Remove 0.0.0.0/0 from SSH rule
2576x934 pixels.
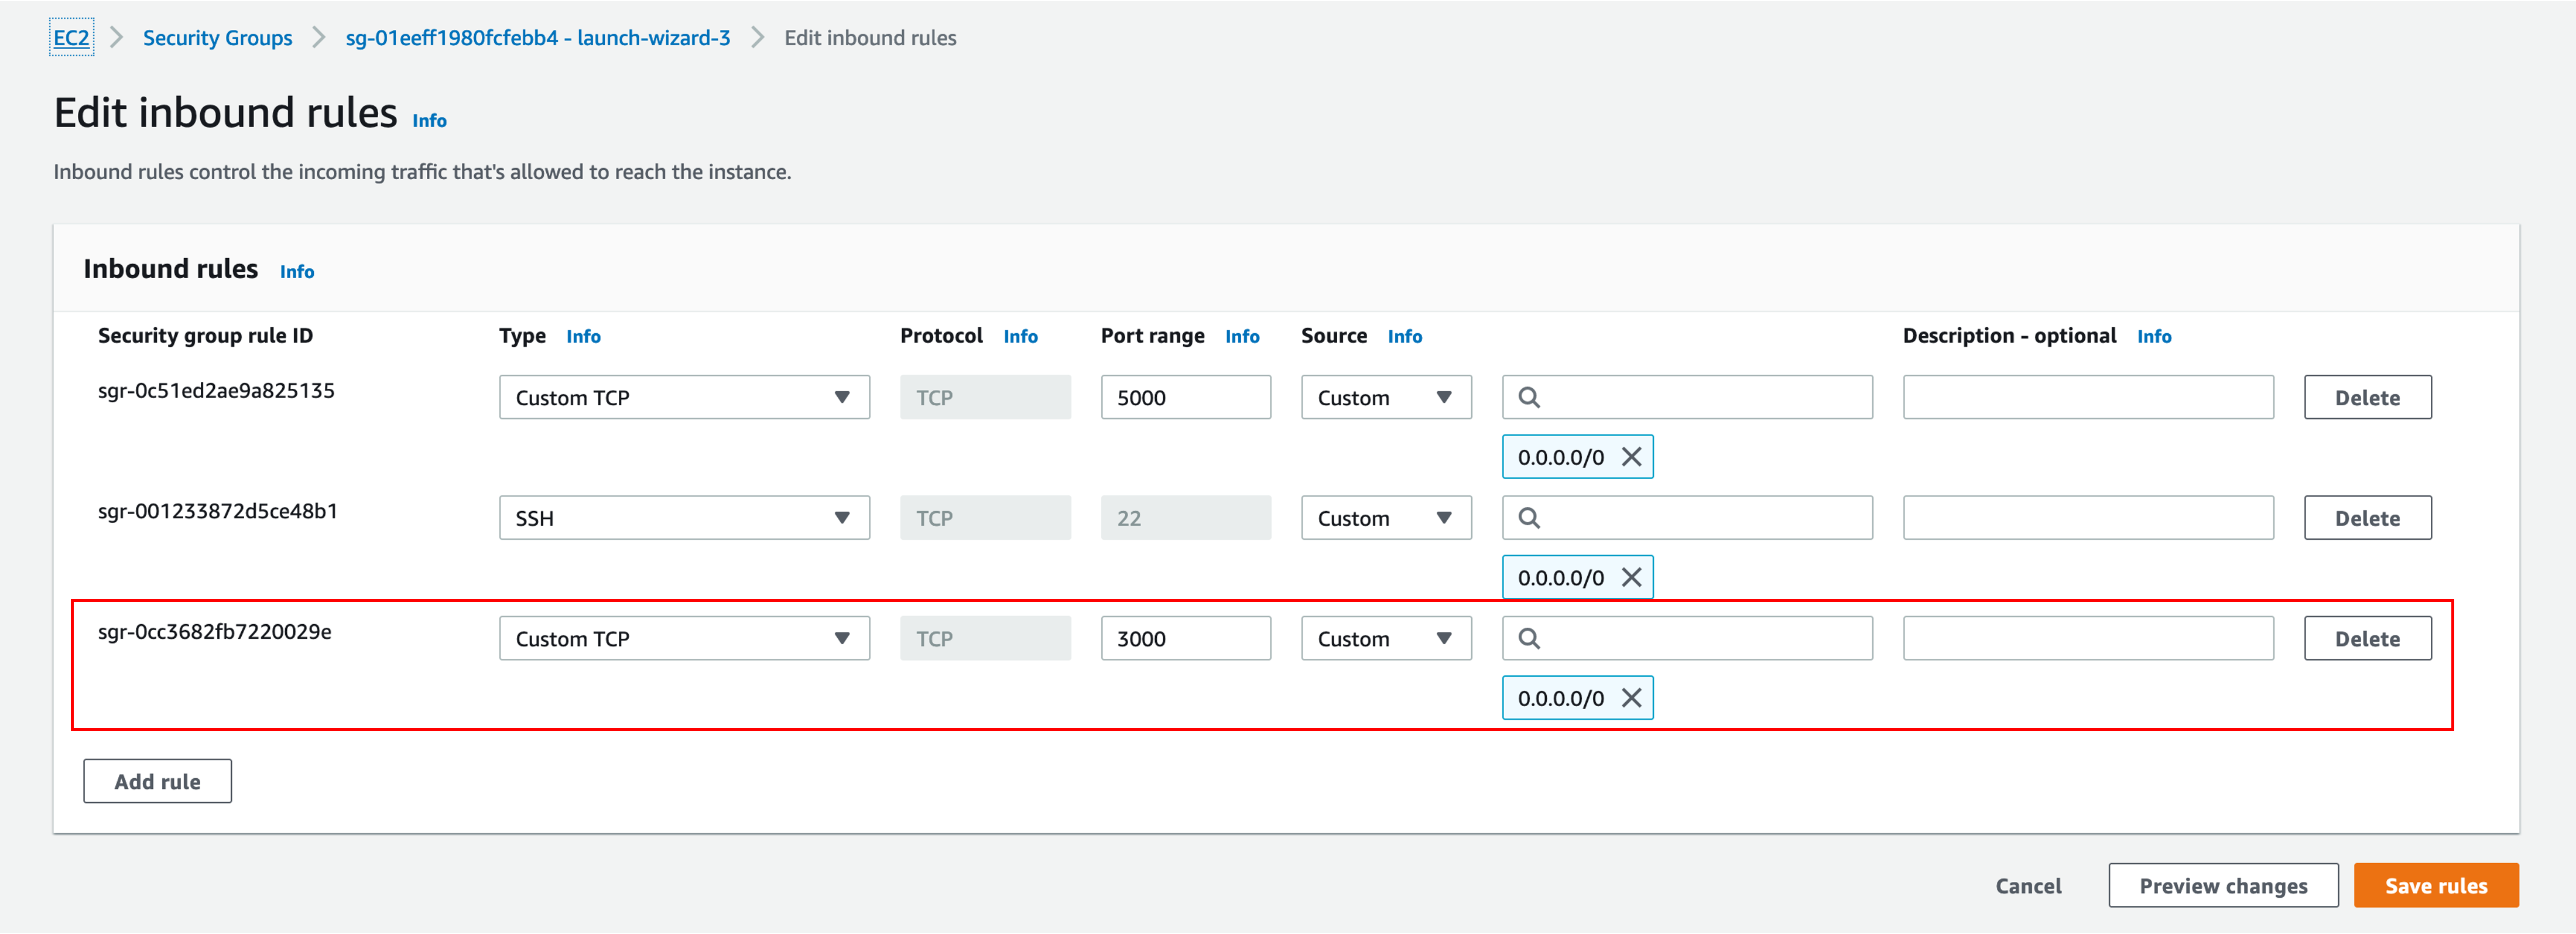(x=1631, y=577)
